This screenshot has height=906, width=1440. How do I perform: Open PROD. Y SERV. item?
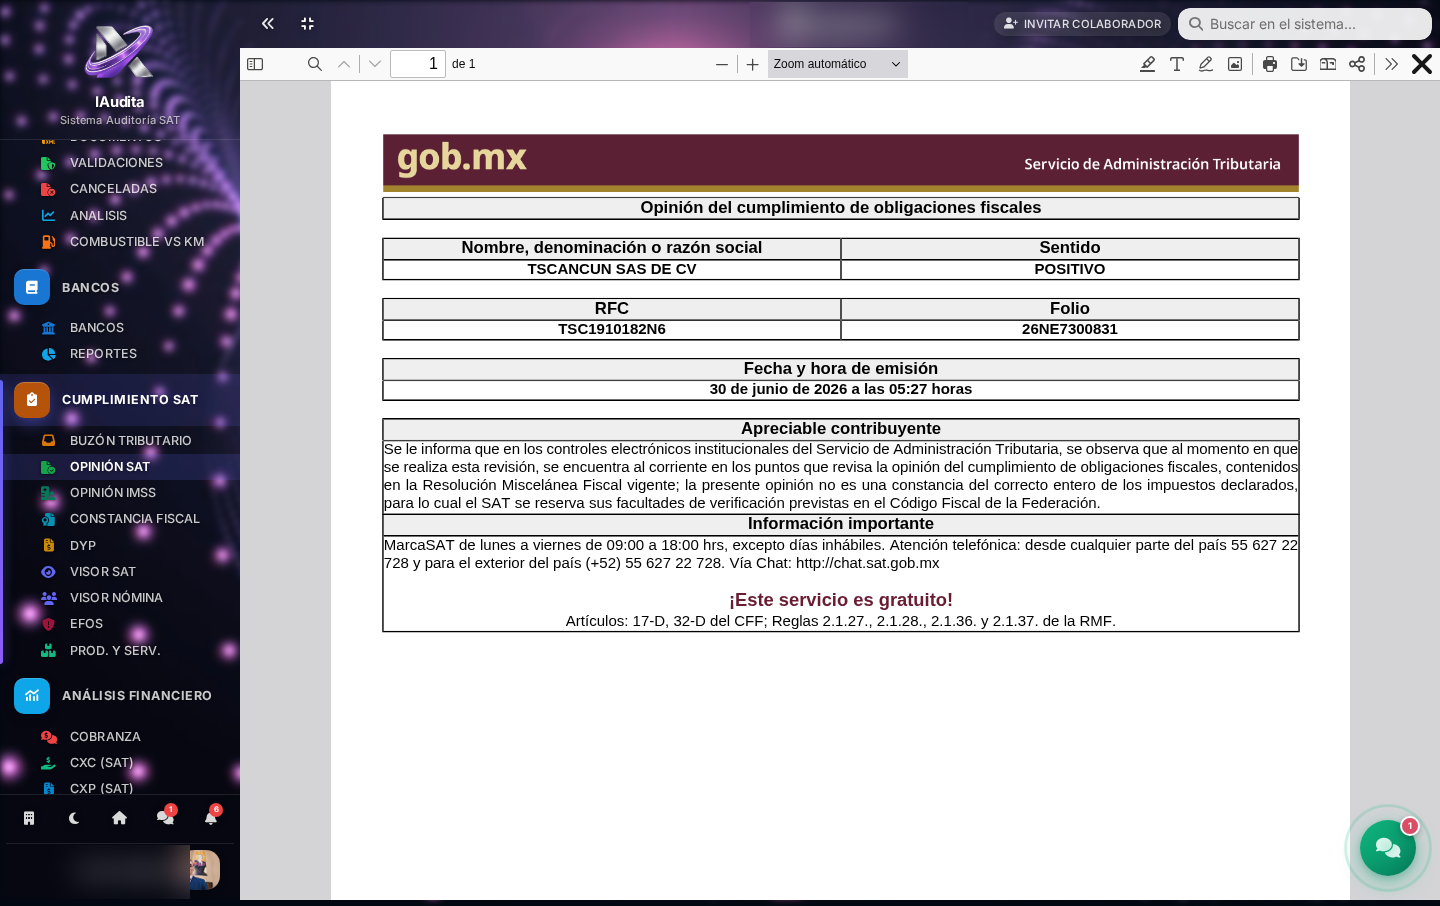point(115,651)
